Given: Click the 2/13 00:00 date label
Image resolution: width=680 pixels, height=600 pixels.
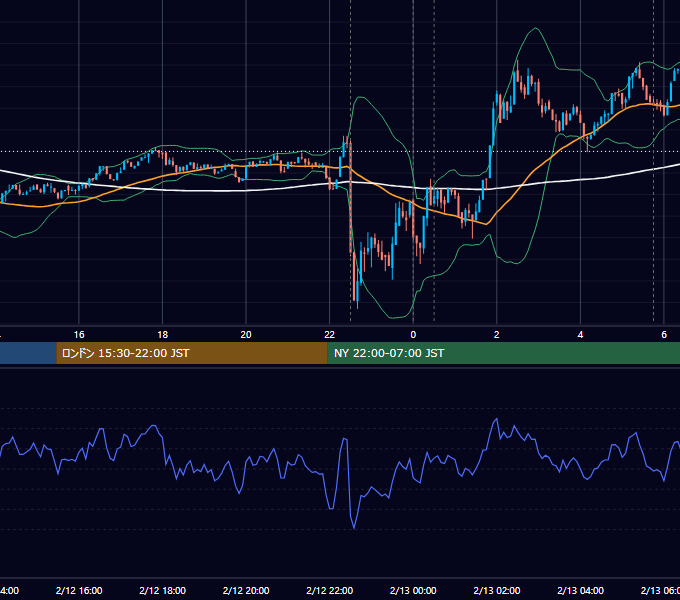Looking at the screenshot, I should (x=413, y=590).
